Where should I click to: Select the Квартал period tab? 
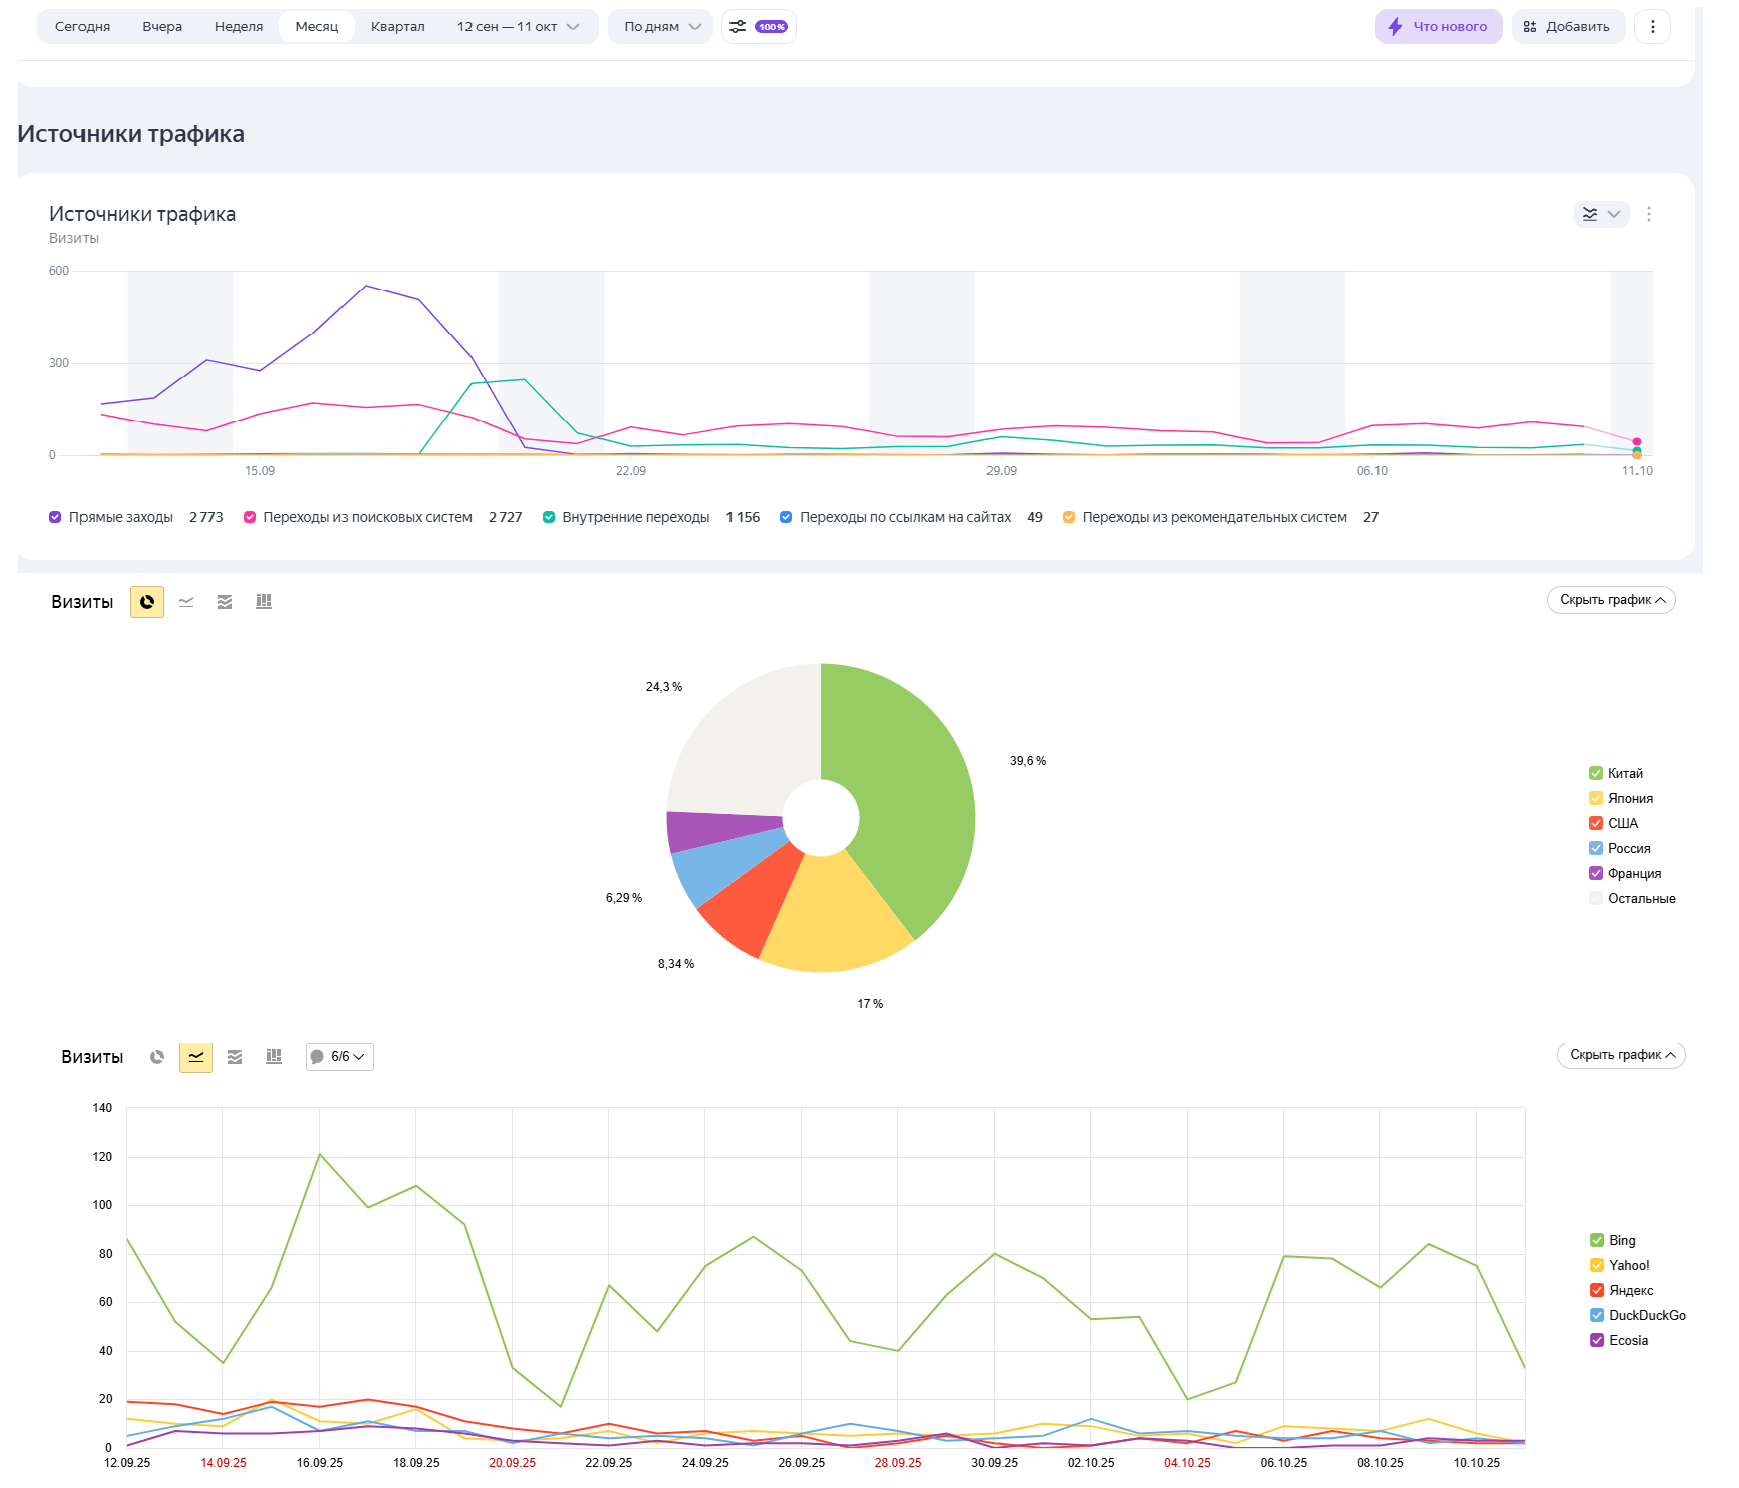397,27
